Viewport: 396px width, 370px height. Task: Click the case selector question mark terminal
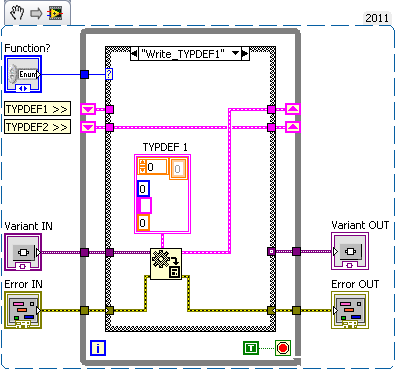coord(109,74)
